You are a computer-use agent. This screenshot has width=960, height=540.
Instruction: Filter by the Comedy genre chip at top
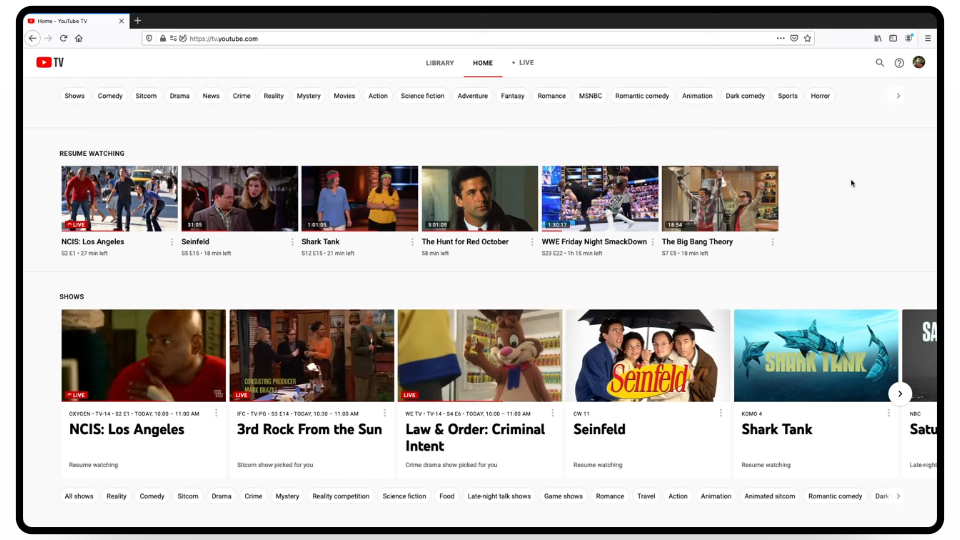(x=110, y=96)
